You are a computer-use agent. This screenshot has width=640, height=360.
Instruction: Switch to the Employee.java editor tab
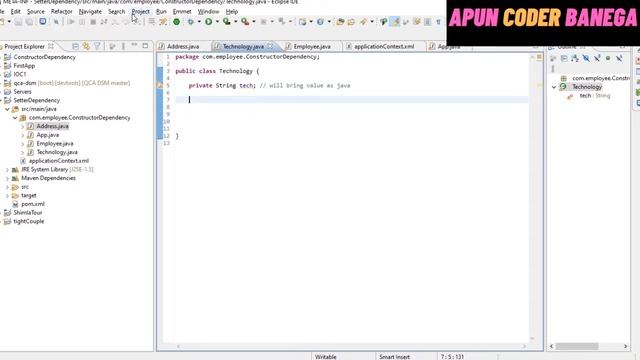point(312,47)
